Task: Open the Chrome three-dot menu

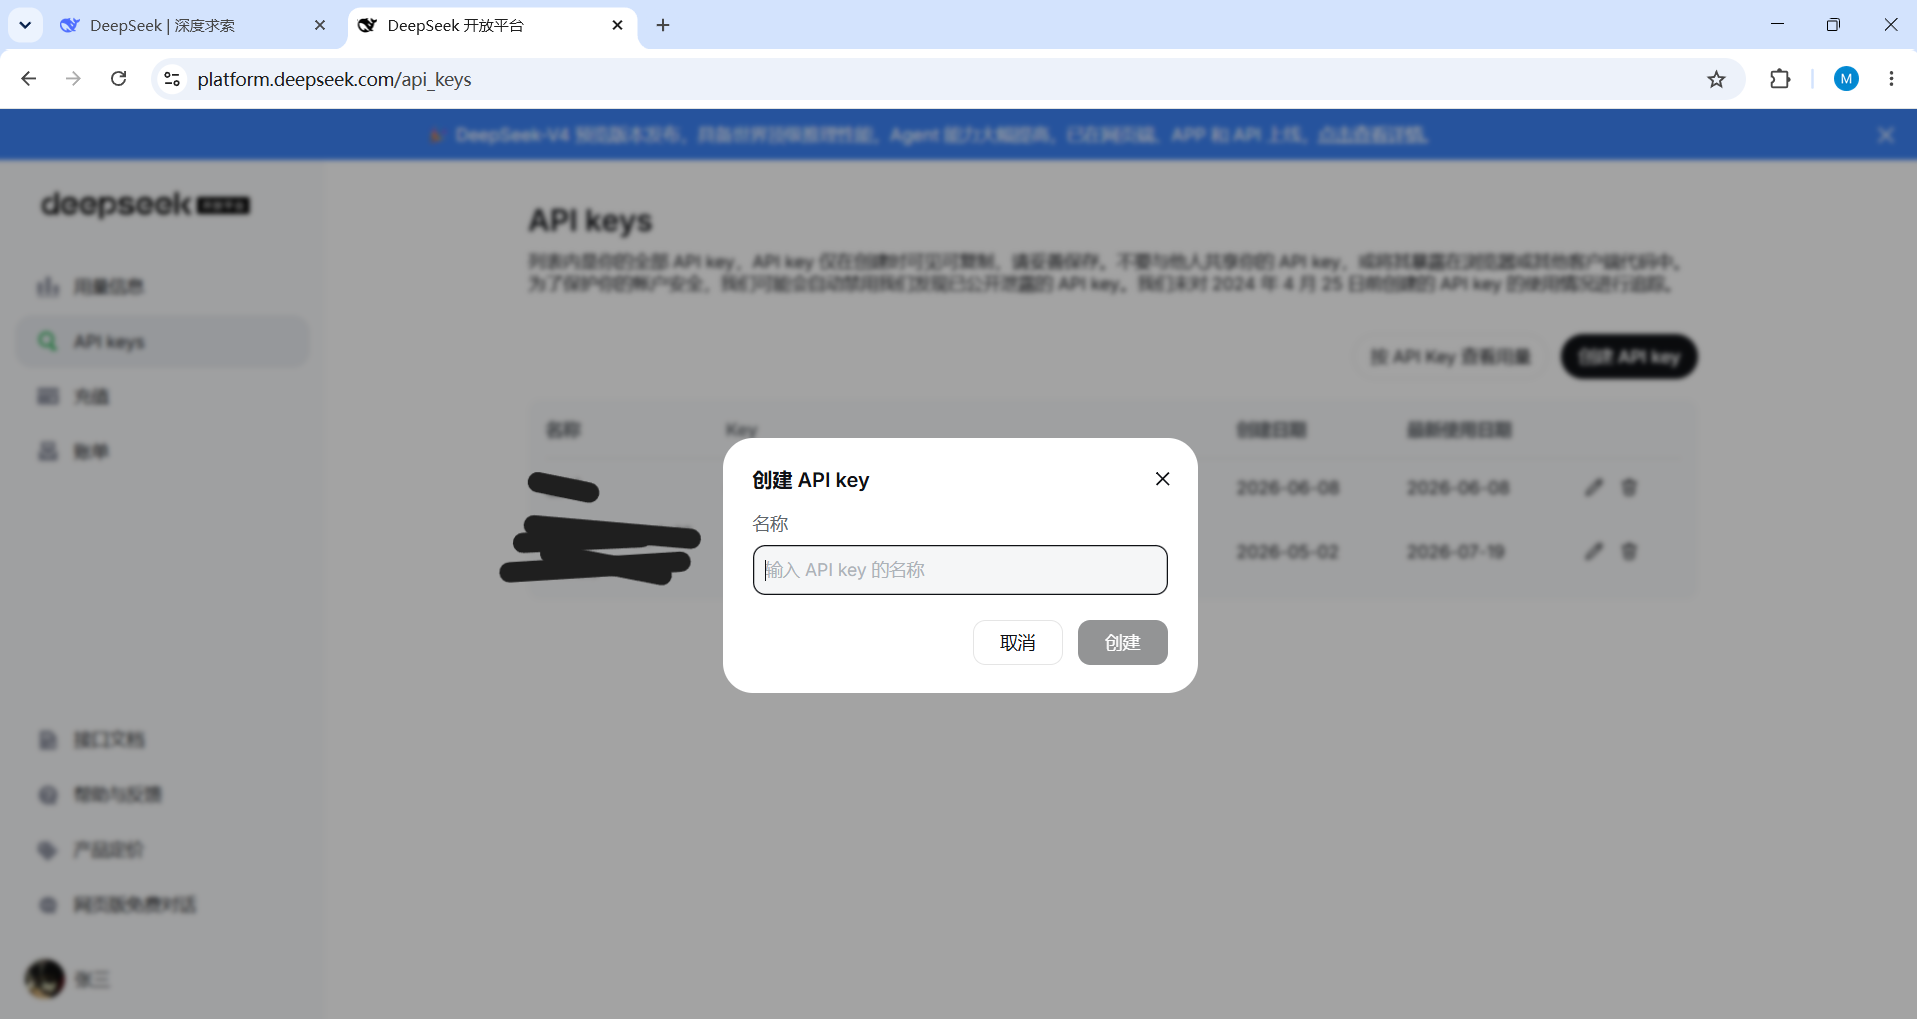Action: (x=1891, y=79)
